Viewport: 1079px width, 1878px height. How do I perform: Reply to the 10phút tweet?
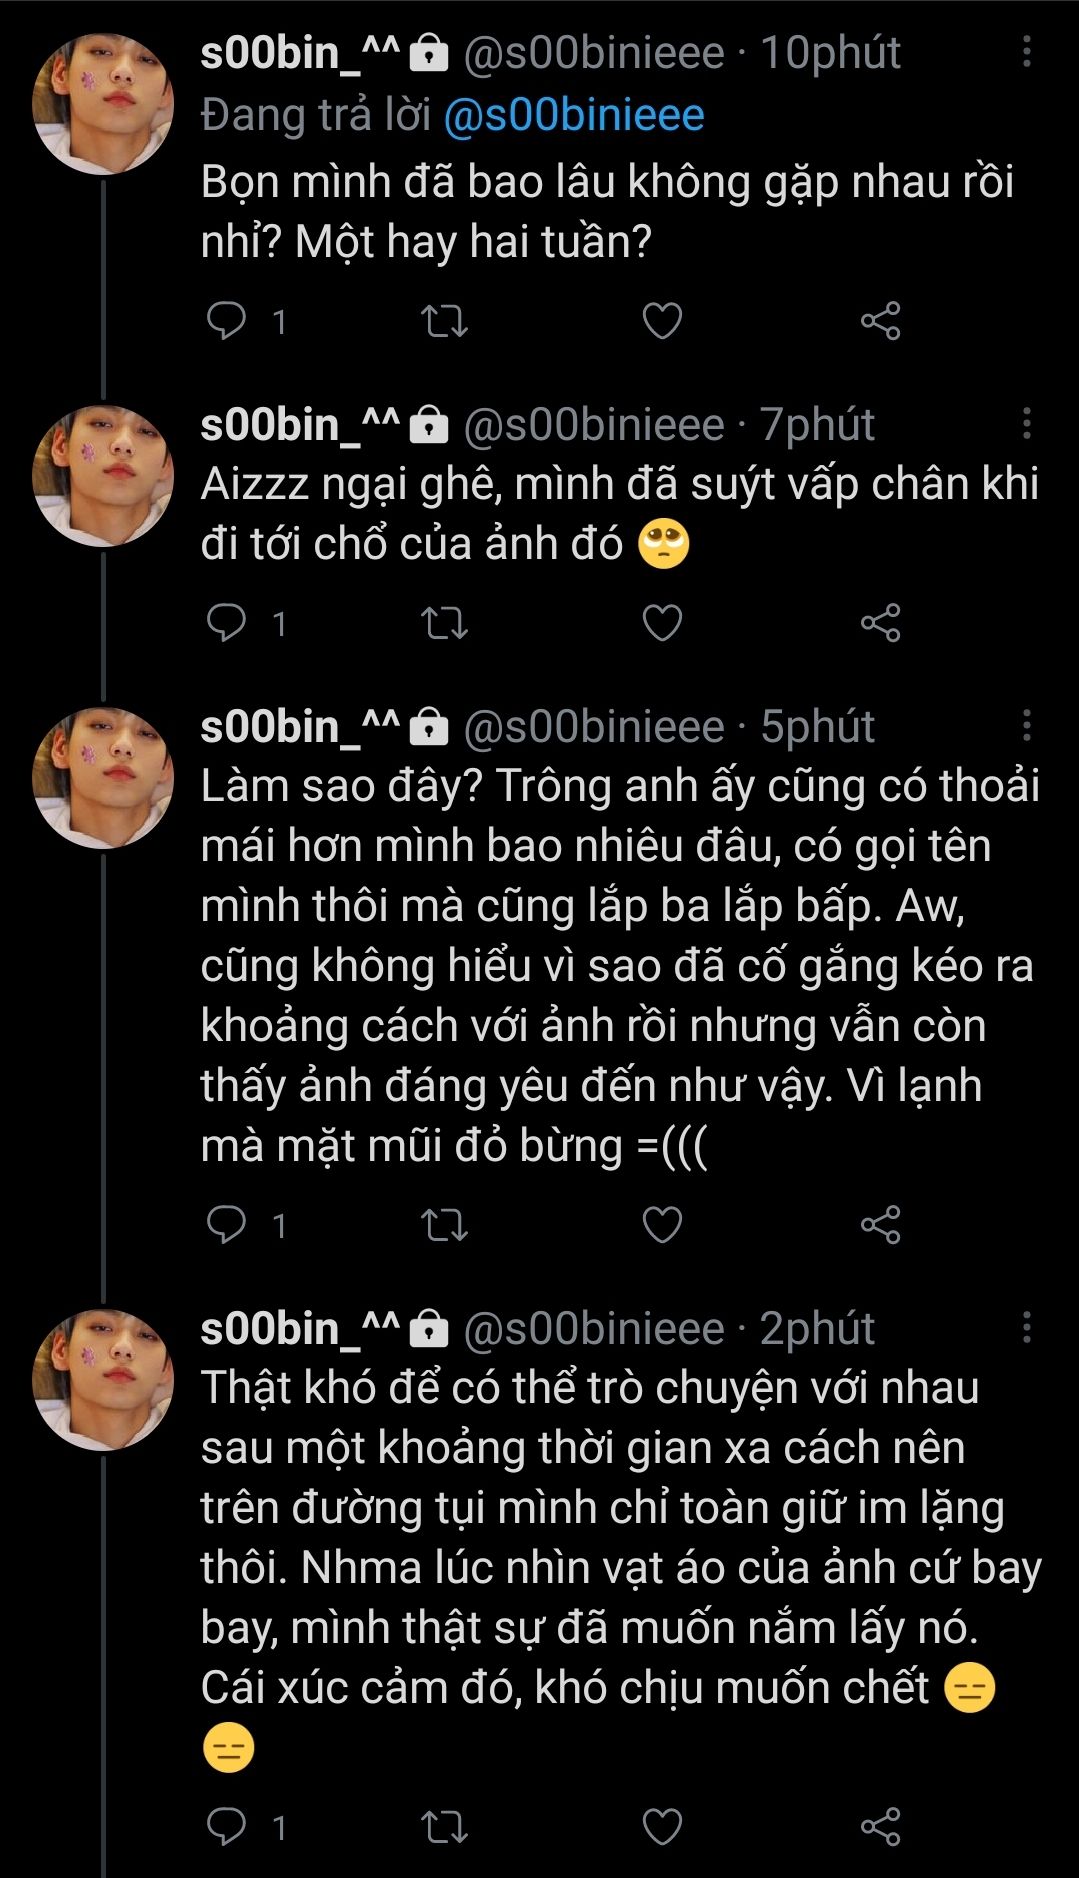[226, 321]
